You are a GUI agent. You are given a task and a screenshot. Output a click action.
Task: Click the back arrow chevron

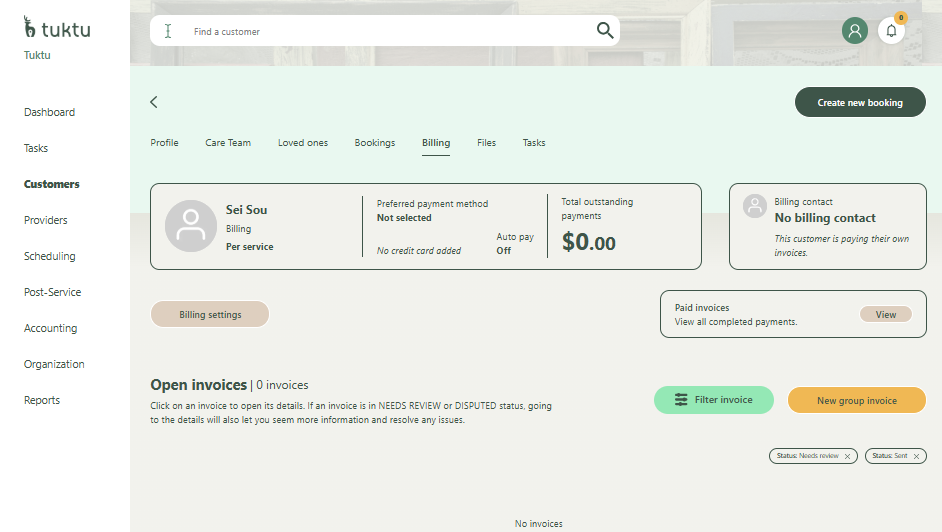tap(154, 102)
